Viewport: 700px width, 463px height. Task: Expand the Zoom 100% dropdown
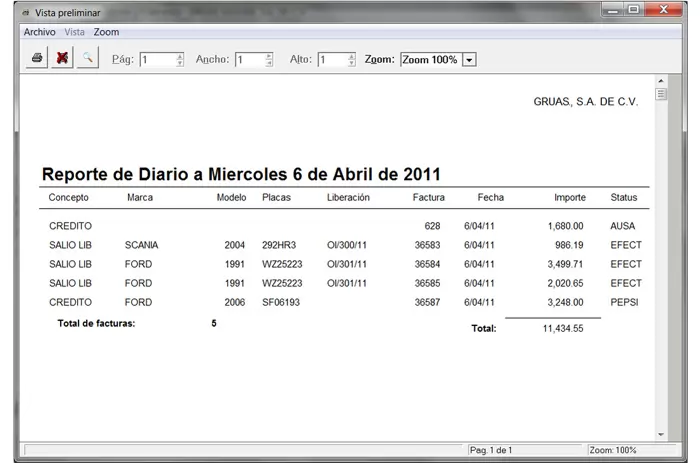coord(469,60)
